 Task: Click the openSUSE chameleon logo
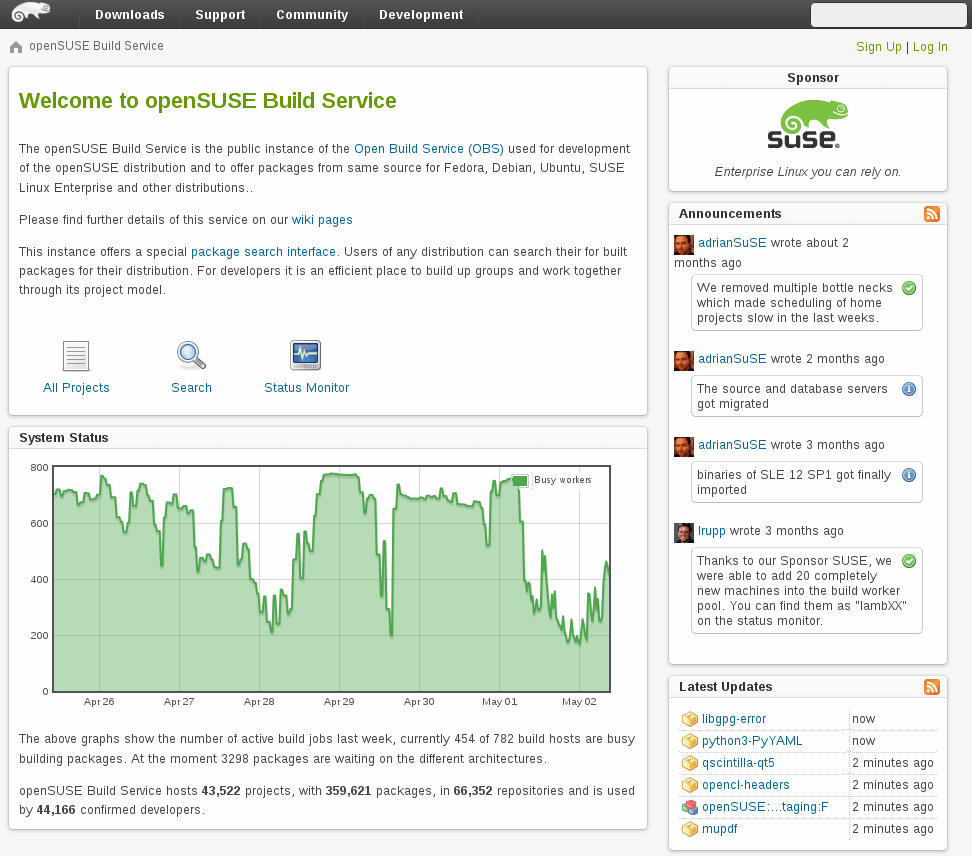(31, 13)
